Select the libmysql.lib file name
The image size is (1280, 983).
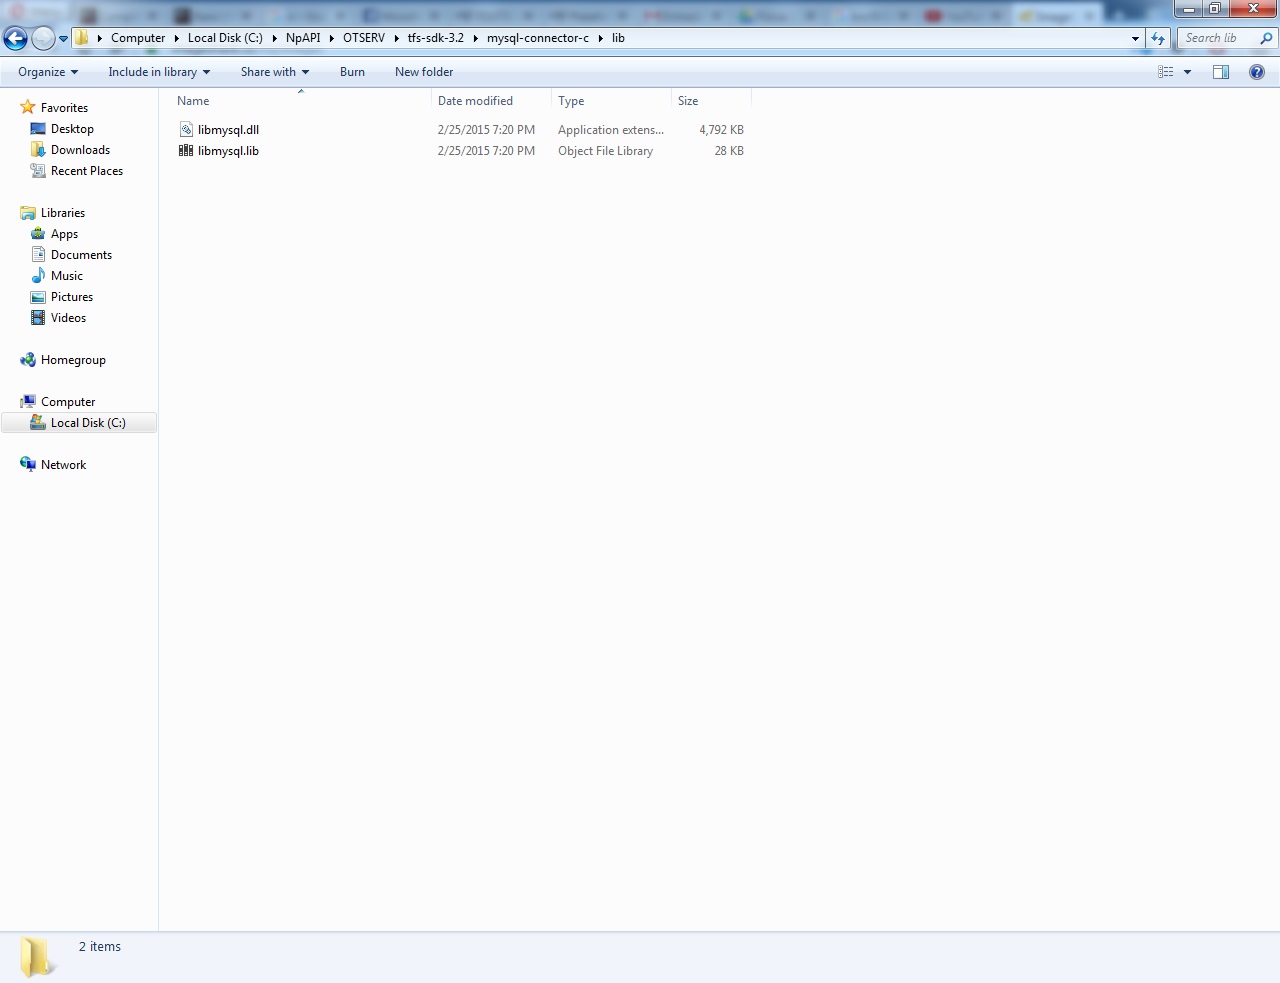tap(228, 151)
